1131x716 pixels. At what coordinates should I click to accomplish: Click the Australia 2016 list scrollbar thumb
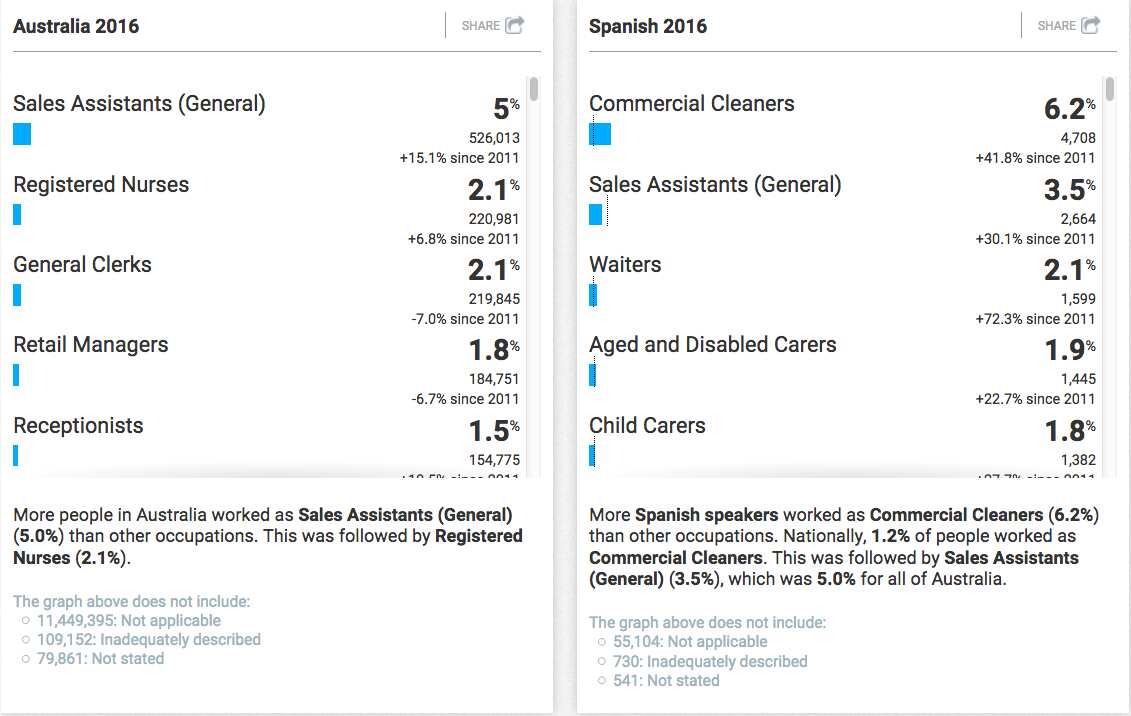[x=534, y=89]
